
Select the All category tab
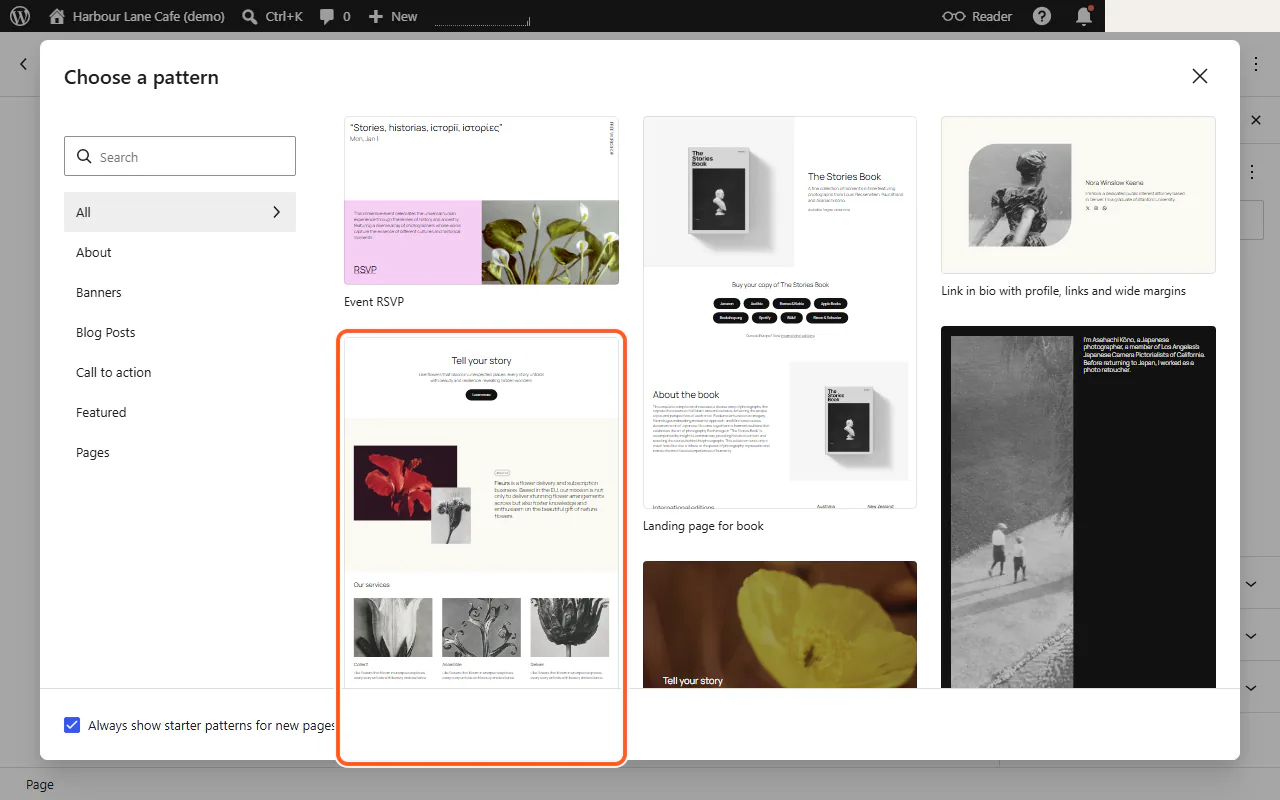tap(180, 212)
